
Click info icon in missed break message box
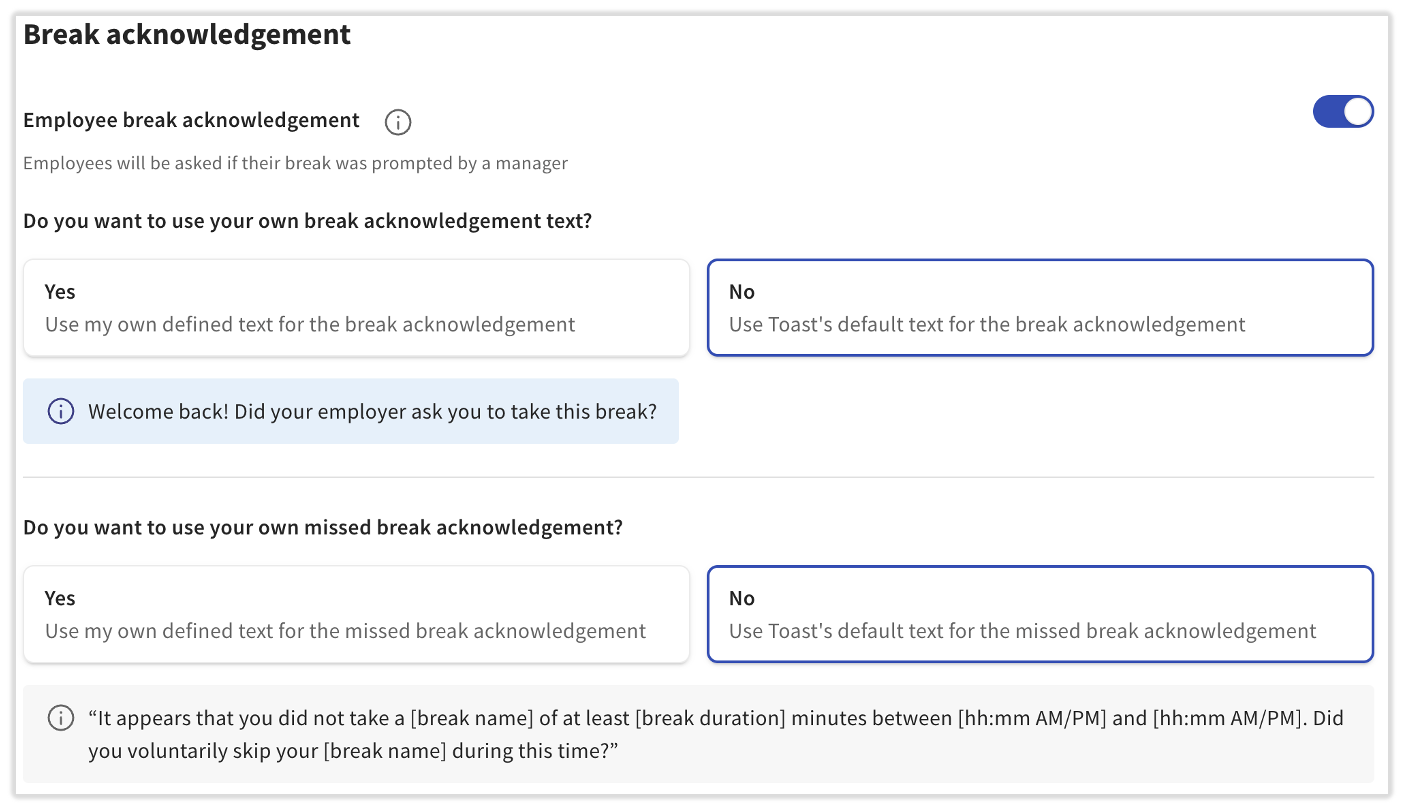pyautogui.click(x=61, y=718)
